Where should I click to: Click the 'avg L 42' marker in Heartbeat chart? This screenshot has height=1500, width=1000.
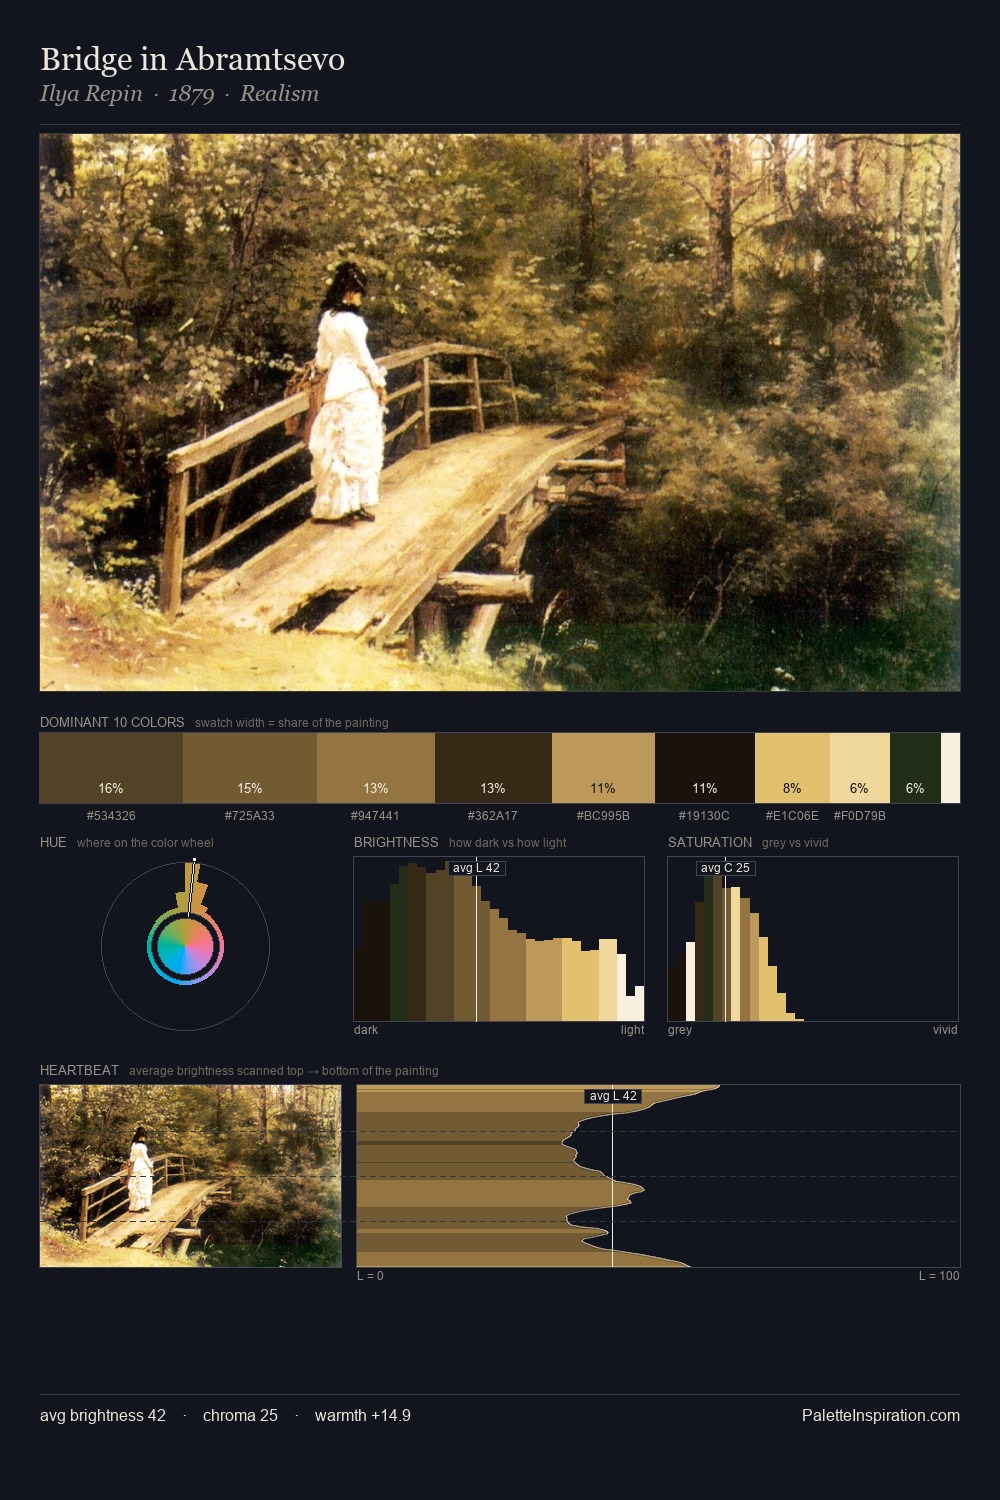(x=613, y=1096)
